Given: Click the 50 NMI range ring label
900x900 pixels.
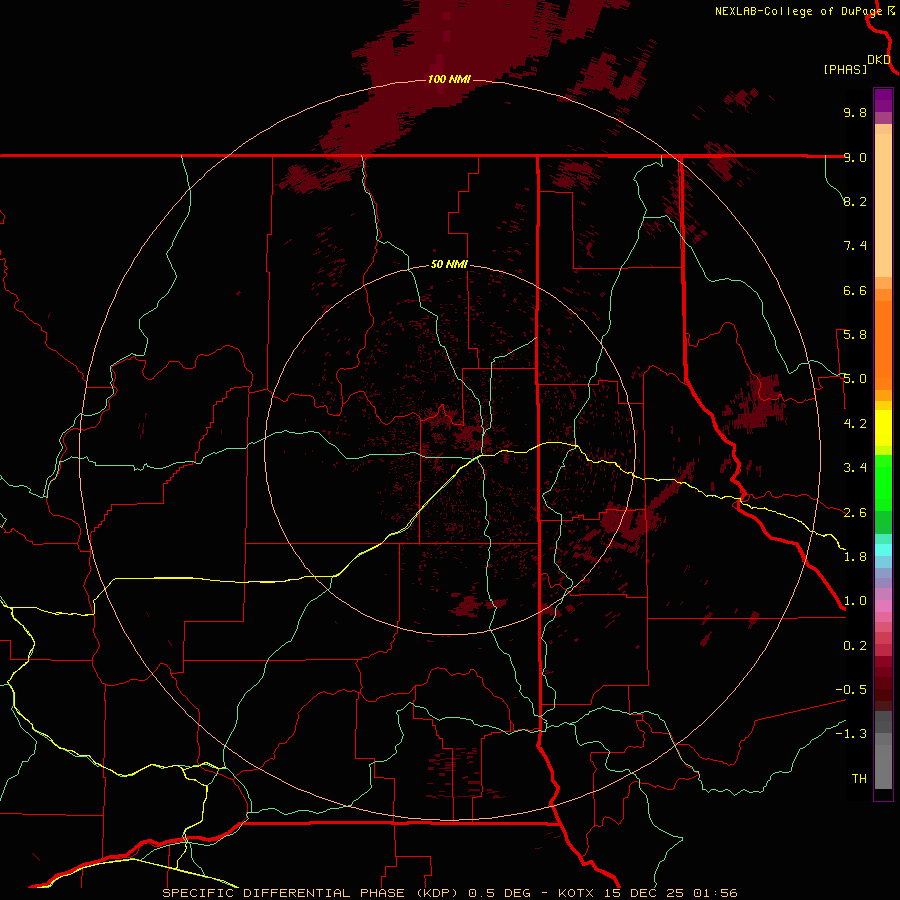Looking at the screenshot, I should click(x=449, y=264).
